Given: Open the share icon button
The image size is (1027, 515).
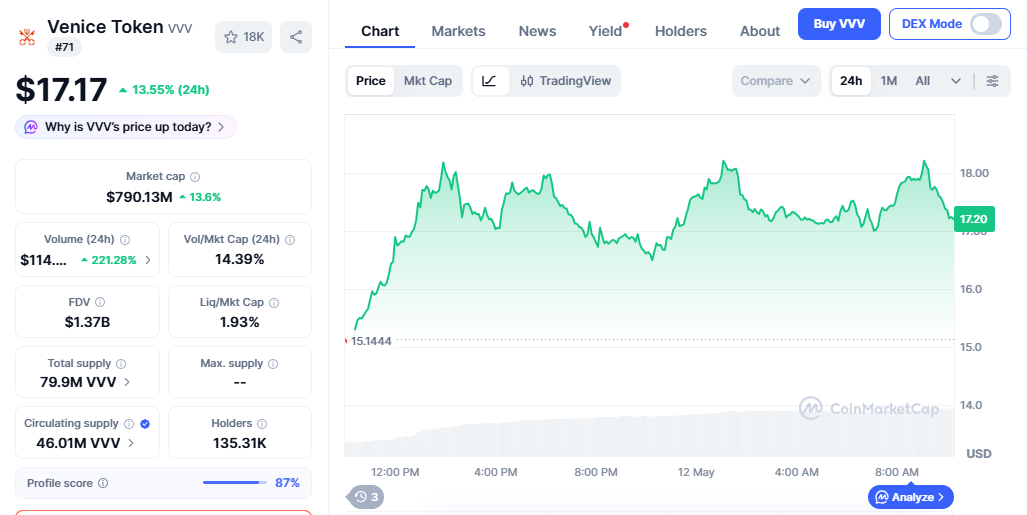Looking at the screenshot, I should 296,37.
